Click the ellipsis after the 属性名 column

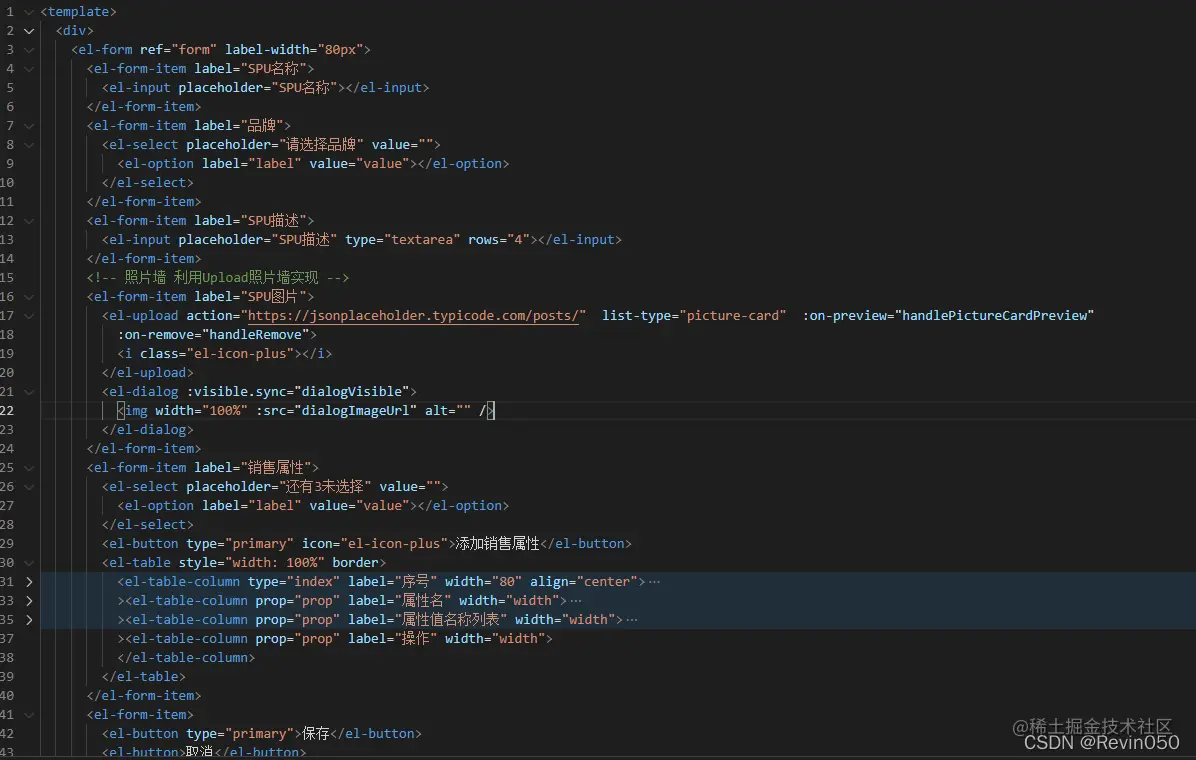click(576, 601)
